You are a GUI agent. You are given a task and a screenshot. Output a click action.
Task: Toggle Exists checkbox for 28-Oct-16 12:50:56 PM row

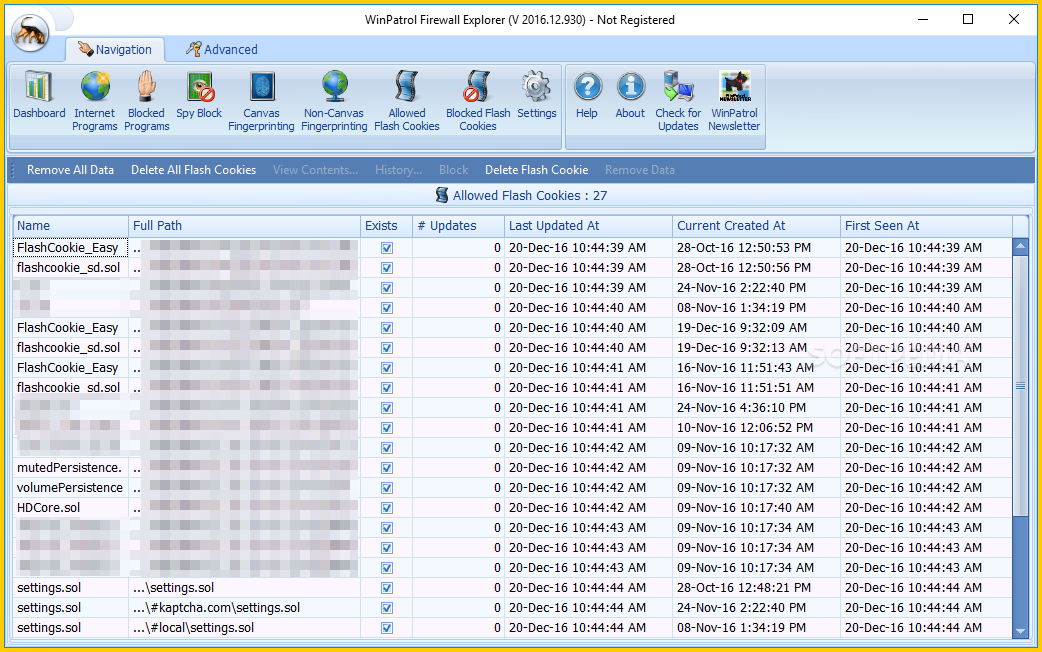click(x=387, y=268)
